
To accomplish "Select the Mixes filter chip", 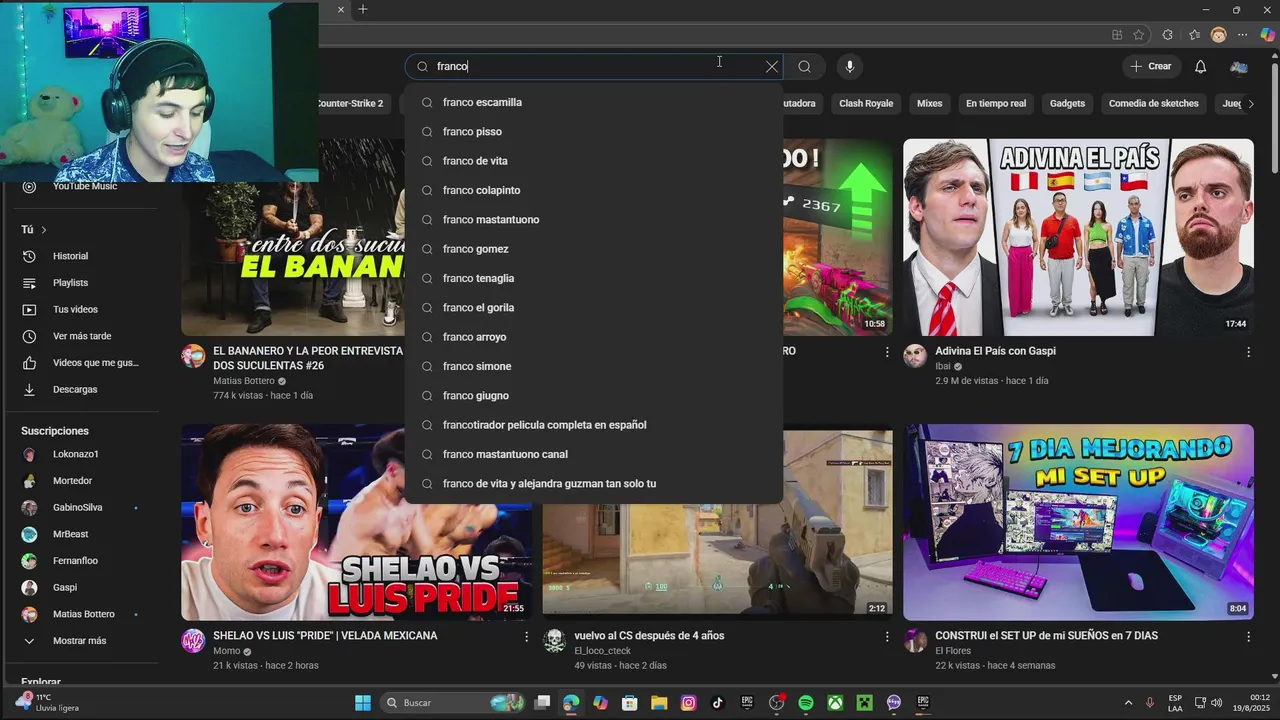I will (x=930, y=103).
